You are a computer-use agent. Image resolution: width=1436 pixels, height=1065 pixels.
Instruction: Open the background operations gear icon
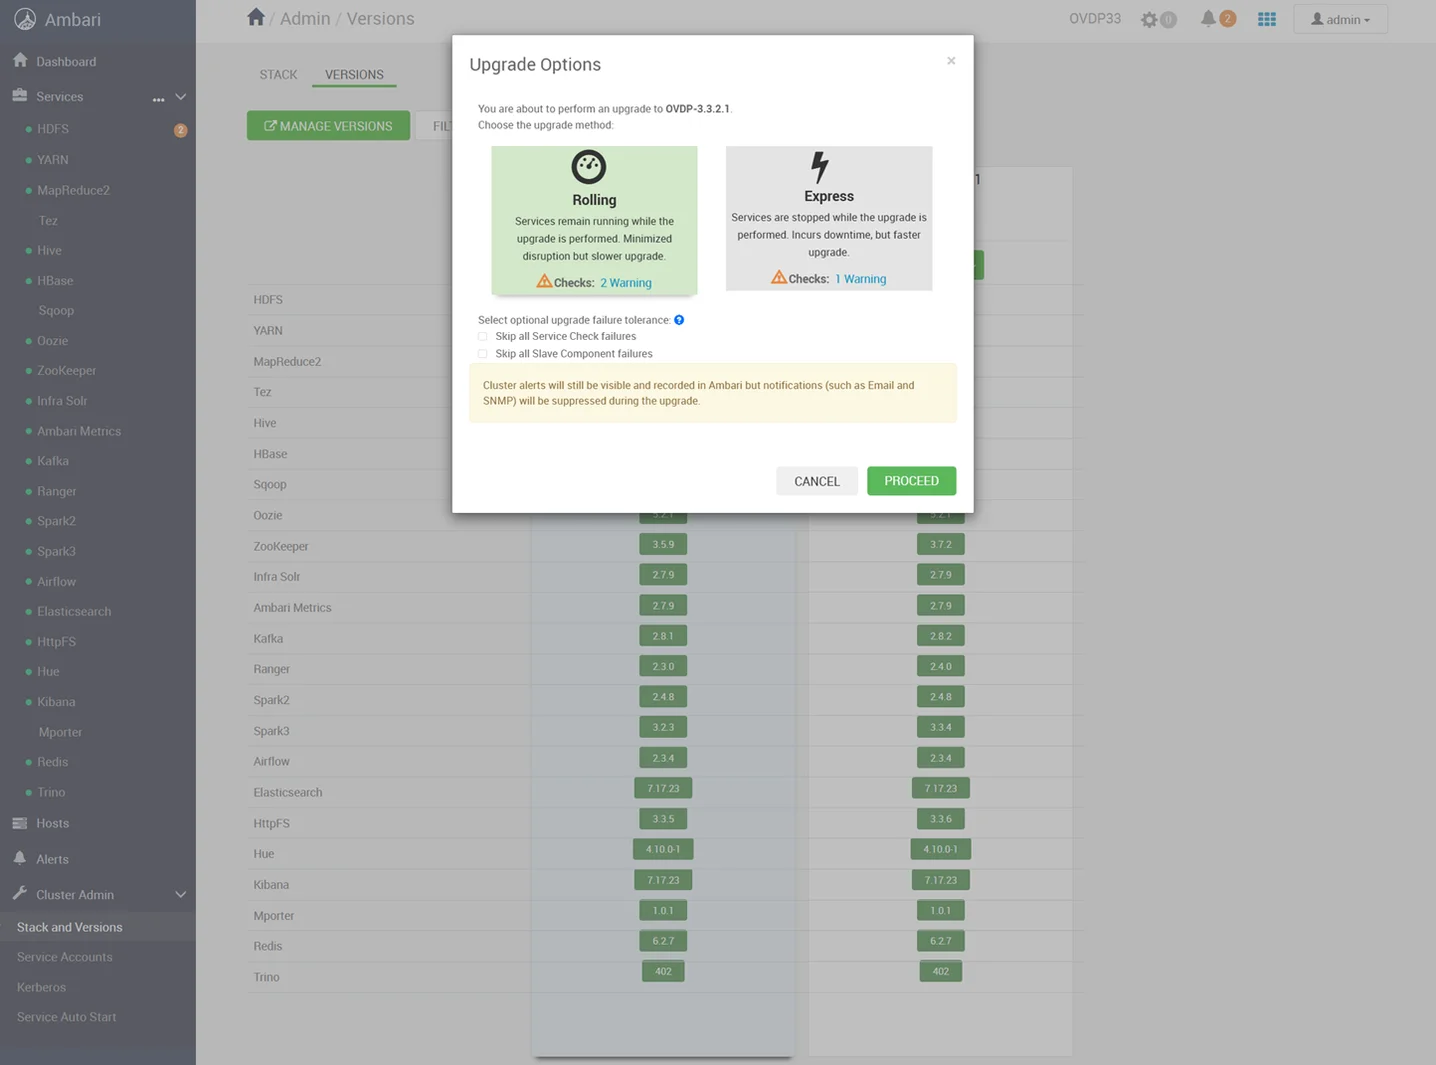[1149, 19]
